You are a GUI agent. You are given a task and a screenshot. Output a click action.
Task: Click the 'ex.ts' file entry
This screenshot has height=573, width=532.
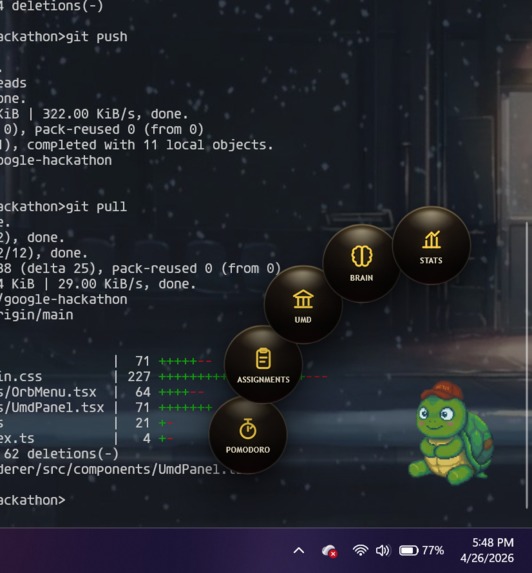click(x=17, y=439)
